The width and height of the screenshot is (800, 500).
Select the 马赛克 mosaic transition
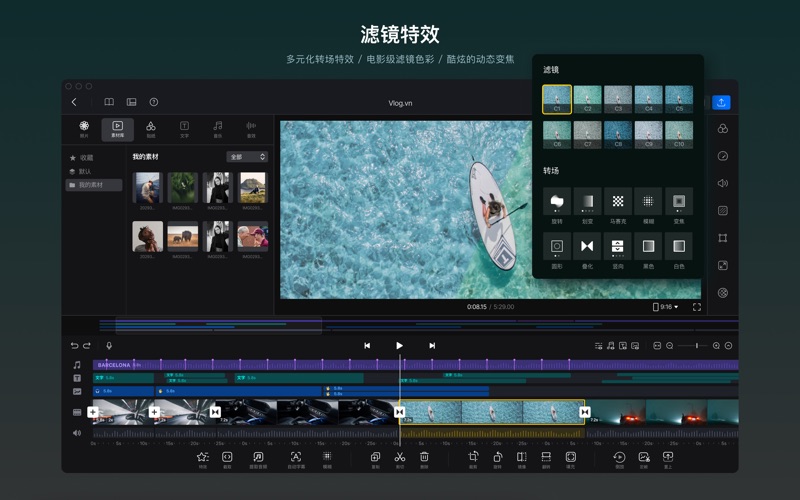[618, 201]
